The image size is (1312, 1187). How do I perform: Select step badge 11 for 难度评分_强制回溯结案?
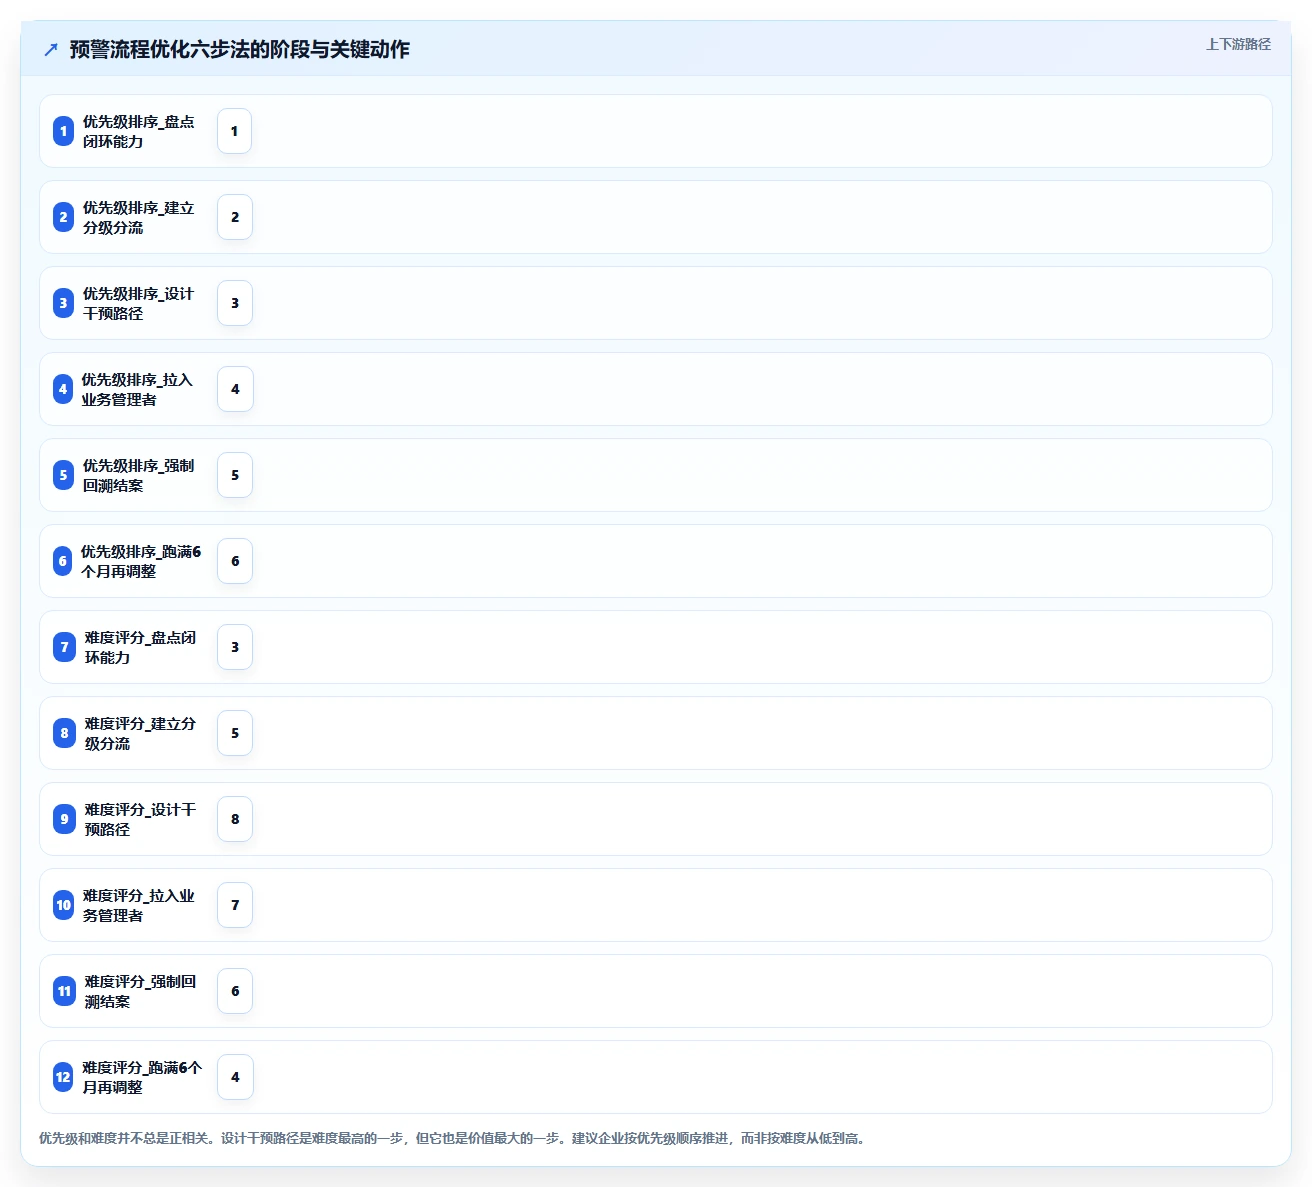[x=64, y=991]
